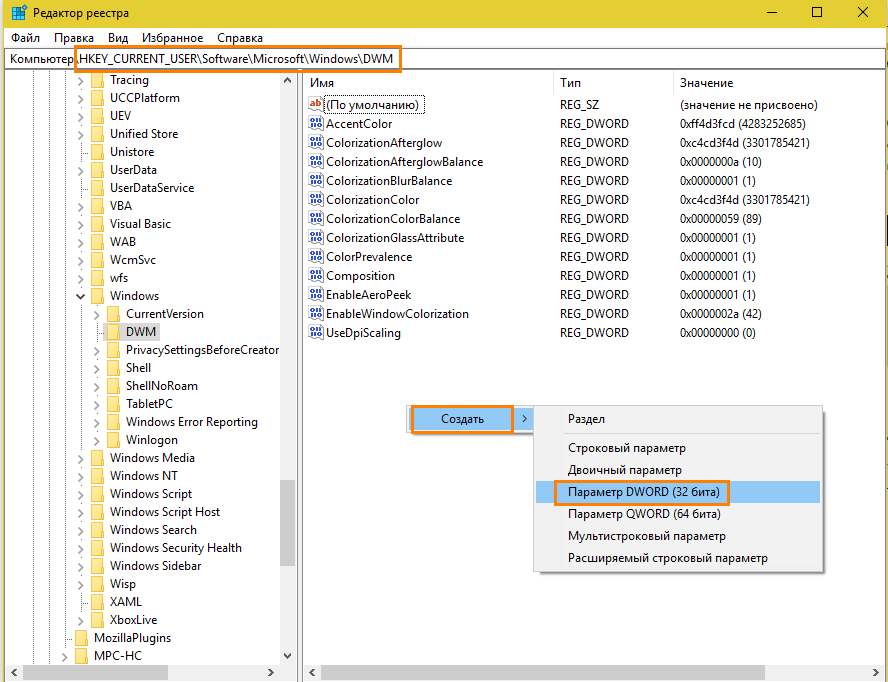
Task: Expand the Windows NT tree node
Action: click(x=81, y=476)
